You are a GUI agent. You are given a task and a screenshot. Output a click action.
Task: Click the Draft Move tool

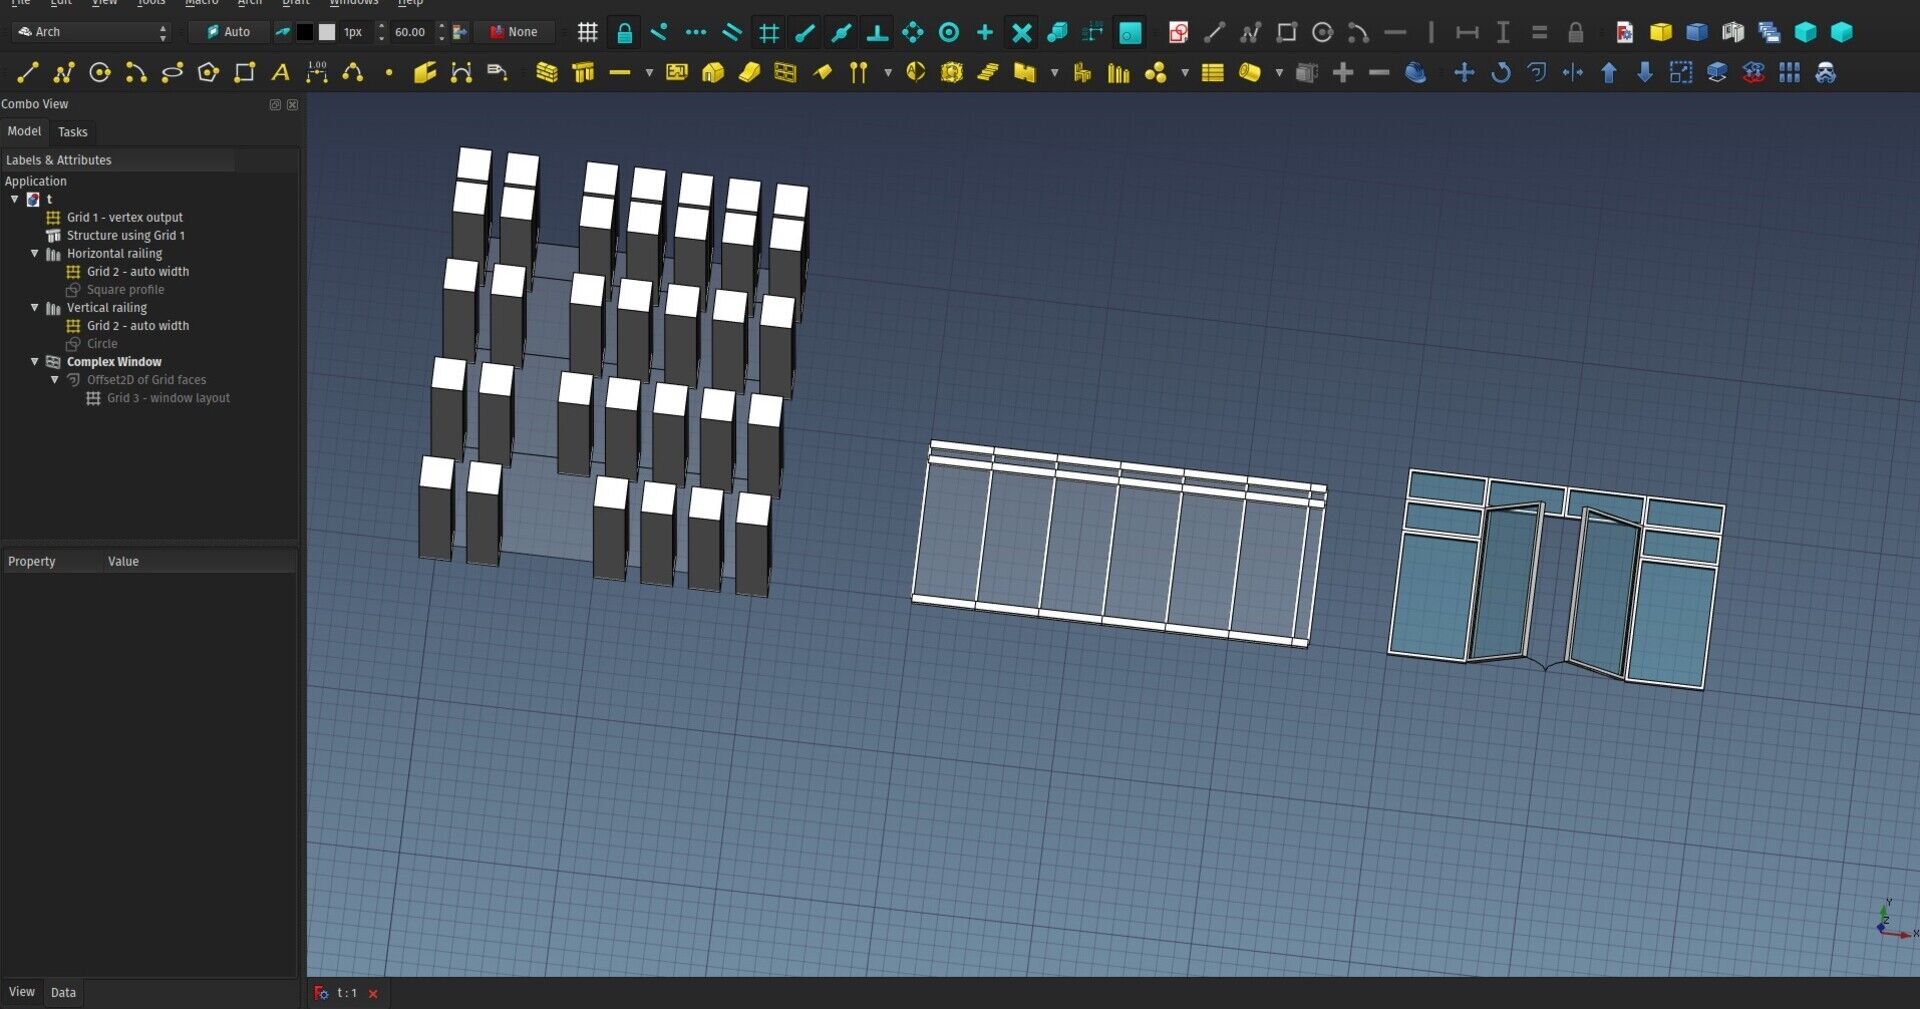pos(1464,72)
